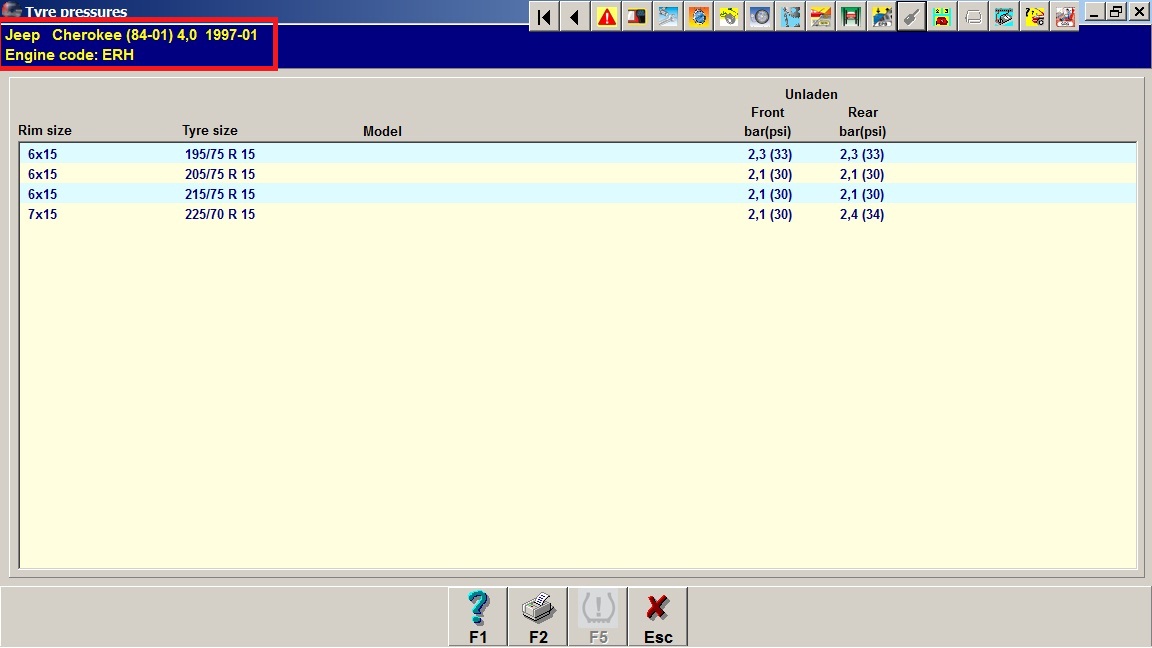Print tyre pressures using F2 button
The image size is (1152, 648).
pos(538,616)
